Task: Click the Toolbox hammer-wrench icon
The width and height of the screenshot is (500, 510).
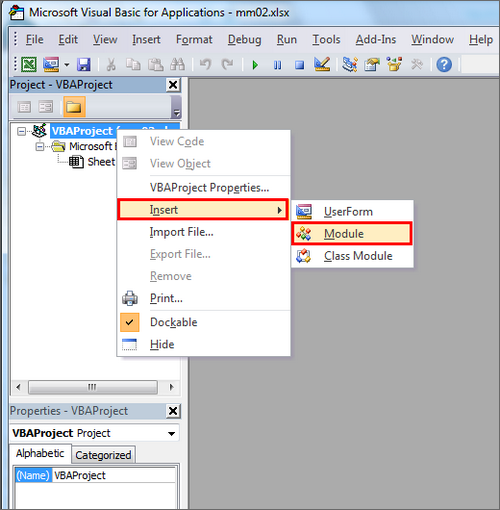Action: pos(416,64)
